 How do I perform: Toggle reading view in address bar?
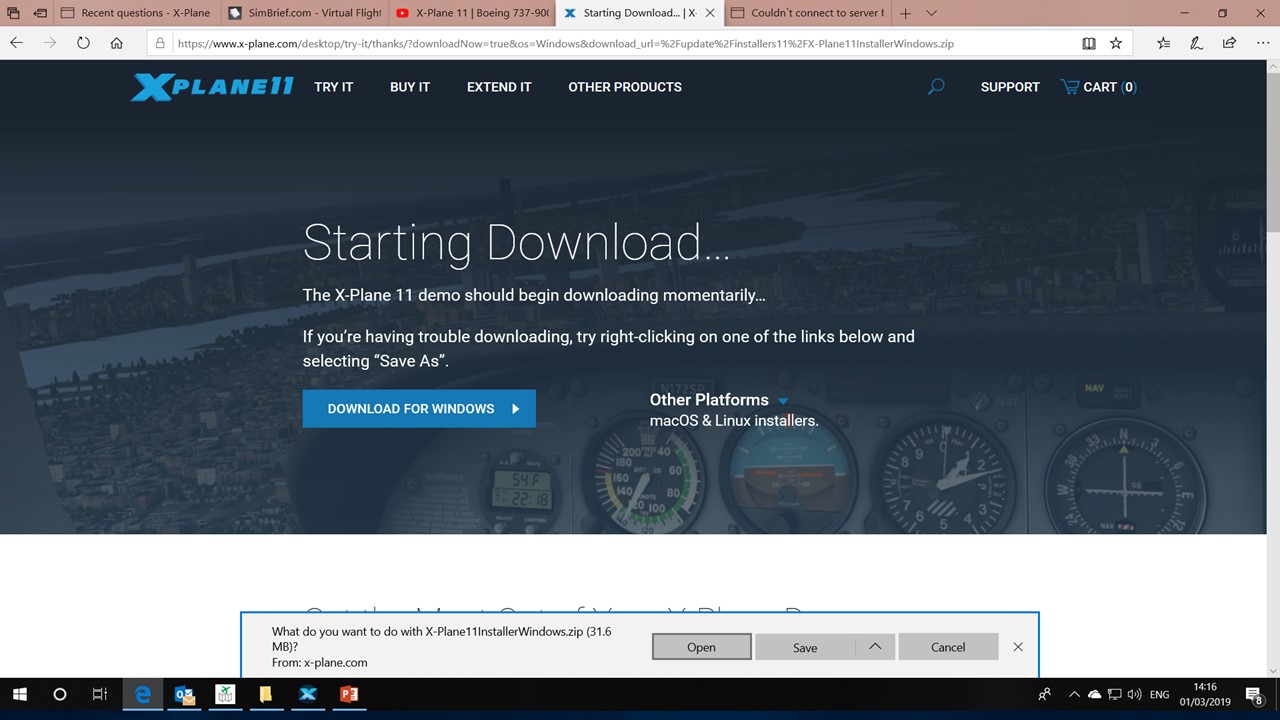click(1089, 43)
